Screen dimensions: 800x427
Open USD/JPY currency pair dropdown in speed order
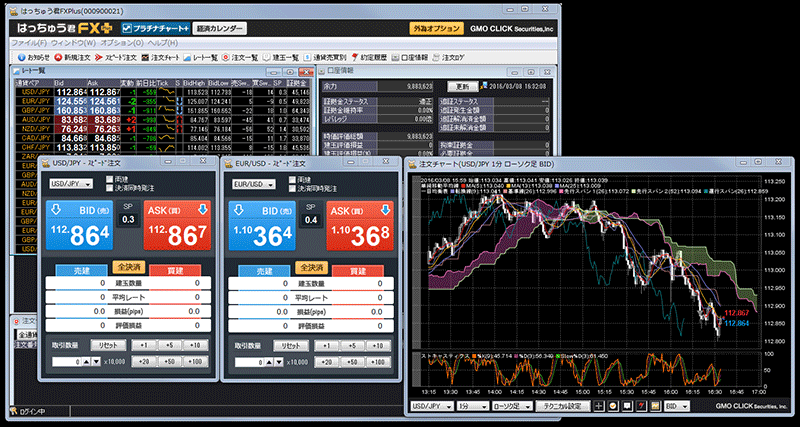(69, 184)
